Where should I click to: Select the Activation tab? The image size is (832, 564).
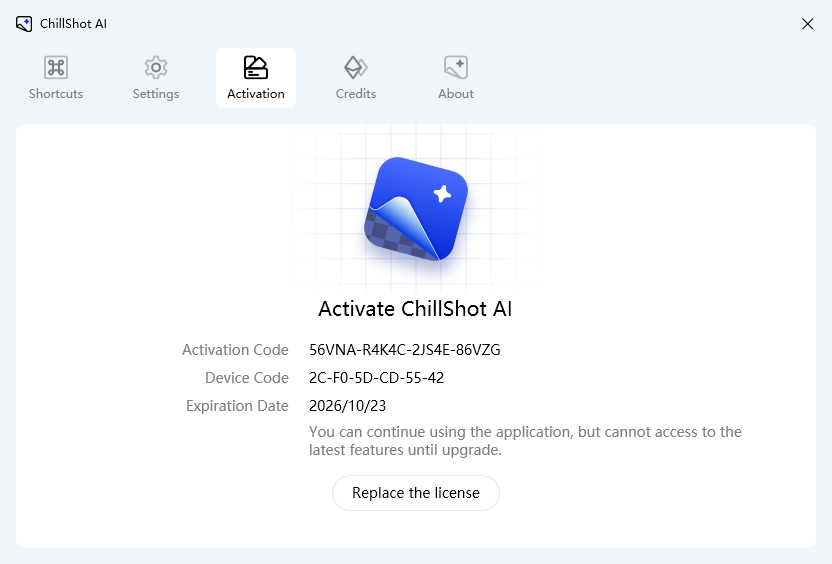point(256,78)
